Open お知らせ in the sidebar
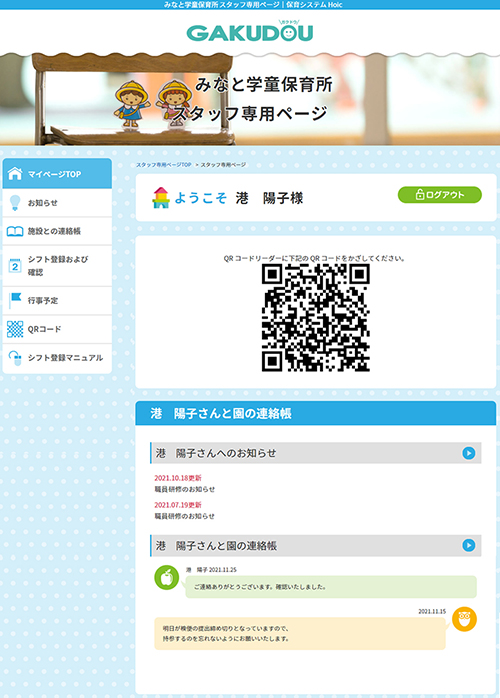 (57, 203)
